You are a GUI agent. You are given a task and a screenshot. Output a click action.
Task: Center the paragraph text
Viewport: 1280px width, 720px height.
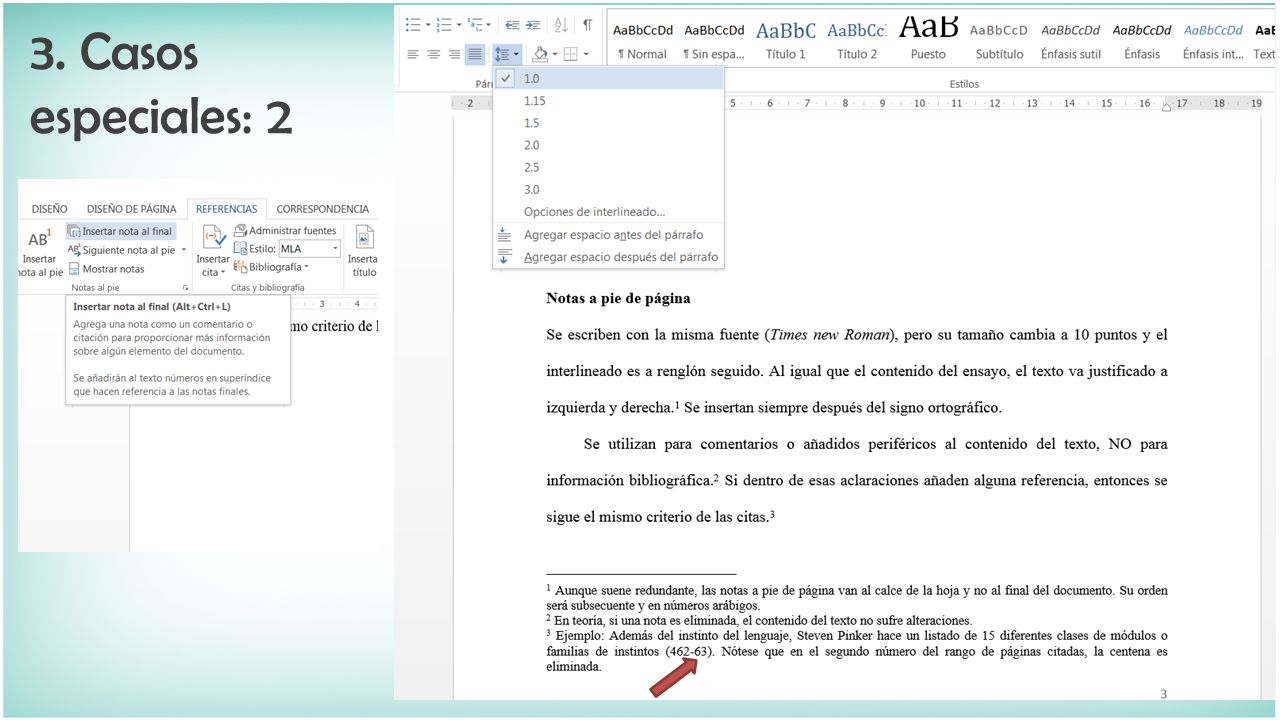(x=434, y=54)
